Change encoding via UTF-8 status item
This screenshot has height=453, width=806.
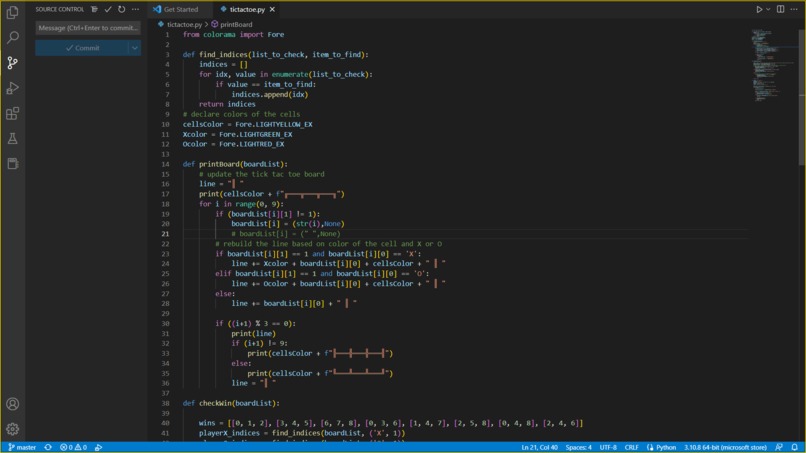pos(608,447)
